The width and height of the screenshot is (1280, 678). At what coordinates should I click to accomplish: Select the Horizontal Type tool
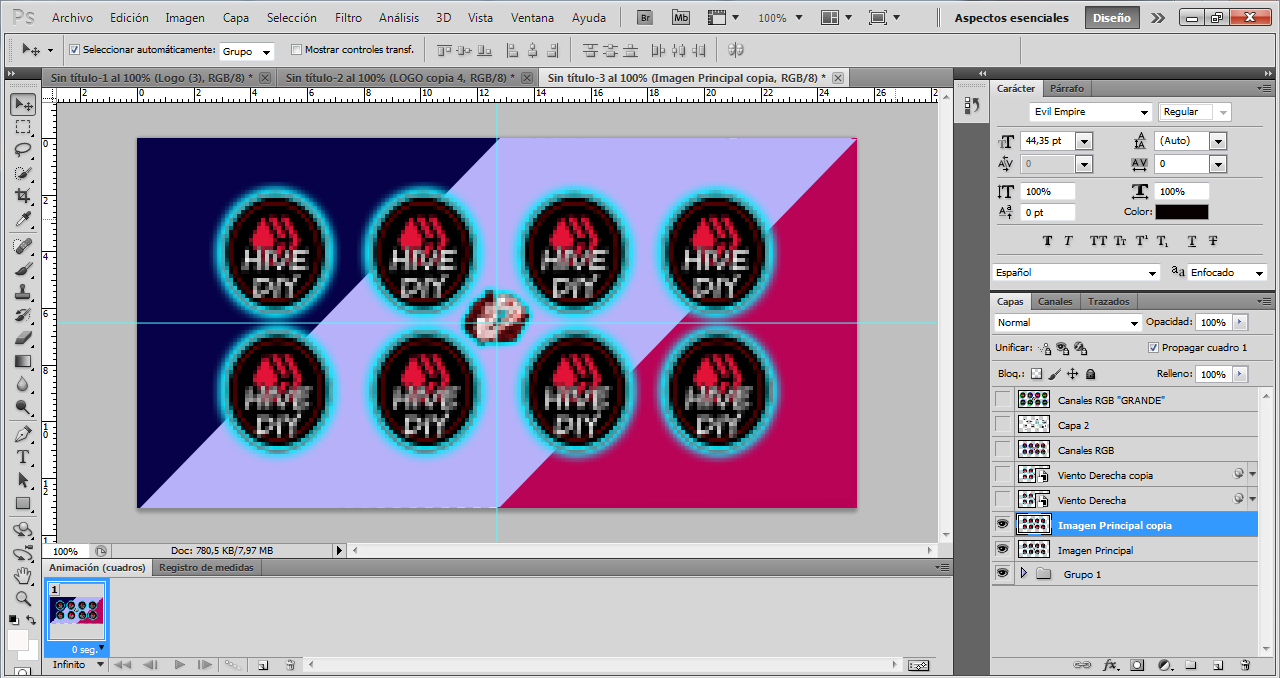click(x=23, y=458)
